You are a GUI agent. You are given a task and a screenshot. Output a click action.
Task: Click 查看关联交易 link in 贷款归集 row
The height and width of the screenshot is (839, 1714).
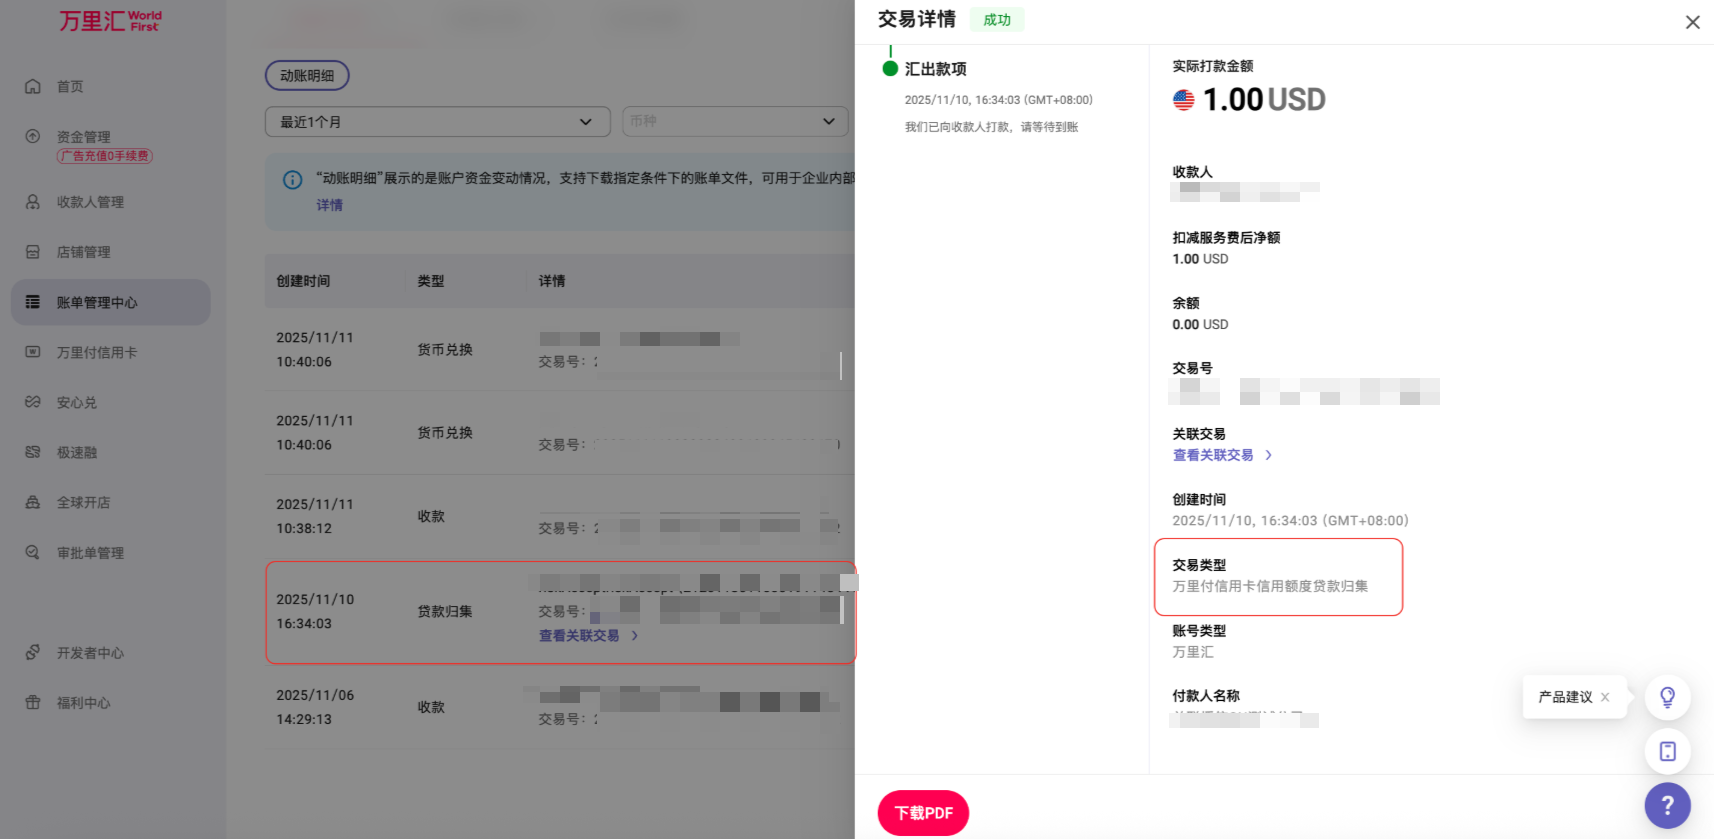579,636
